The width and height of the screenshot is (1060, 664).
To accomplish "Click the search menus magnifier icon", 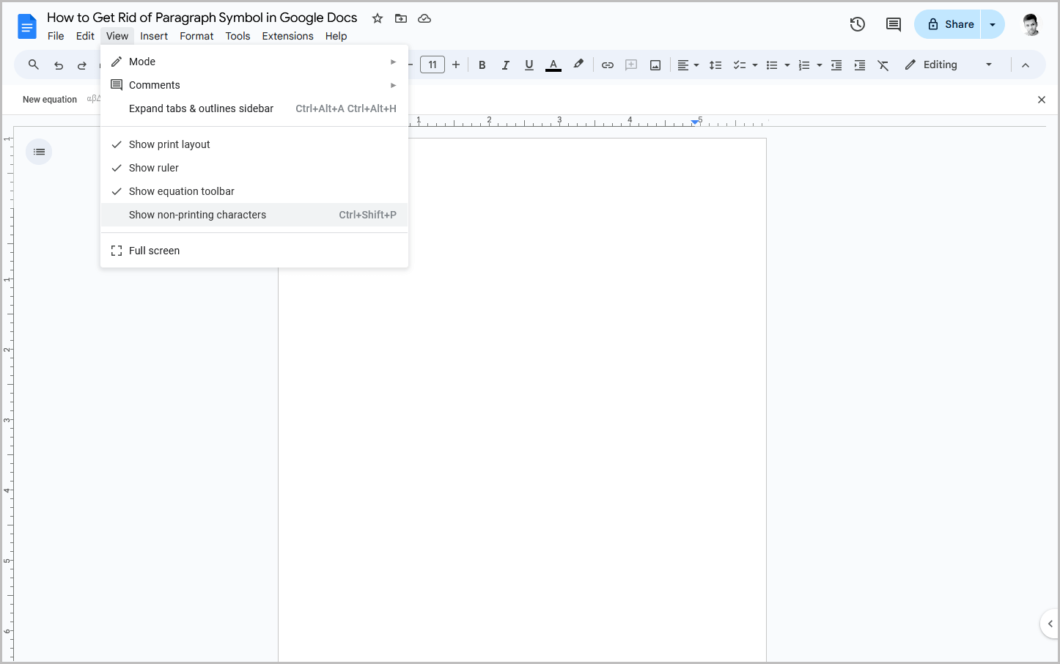I will tap(33, 65).
